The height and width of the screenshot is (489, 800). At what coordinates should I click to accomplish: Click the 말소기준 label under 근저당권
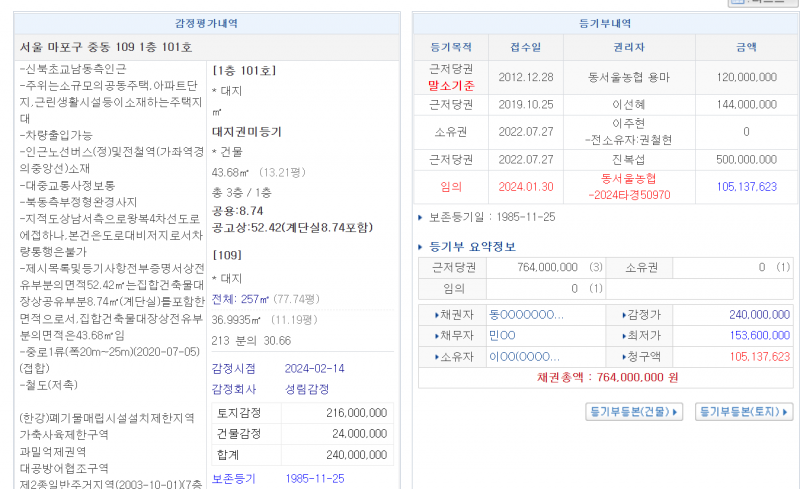[451, 85]
